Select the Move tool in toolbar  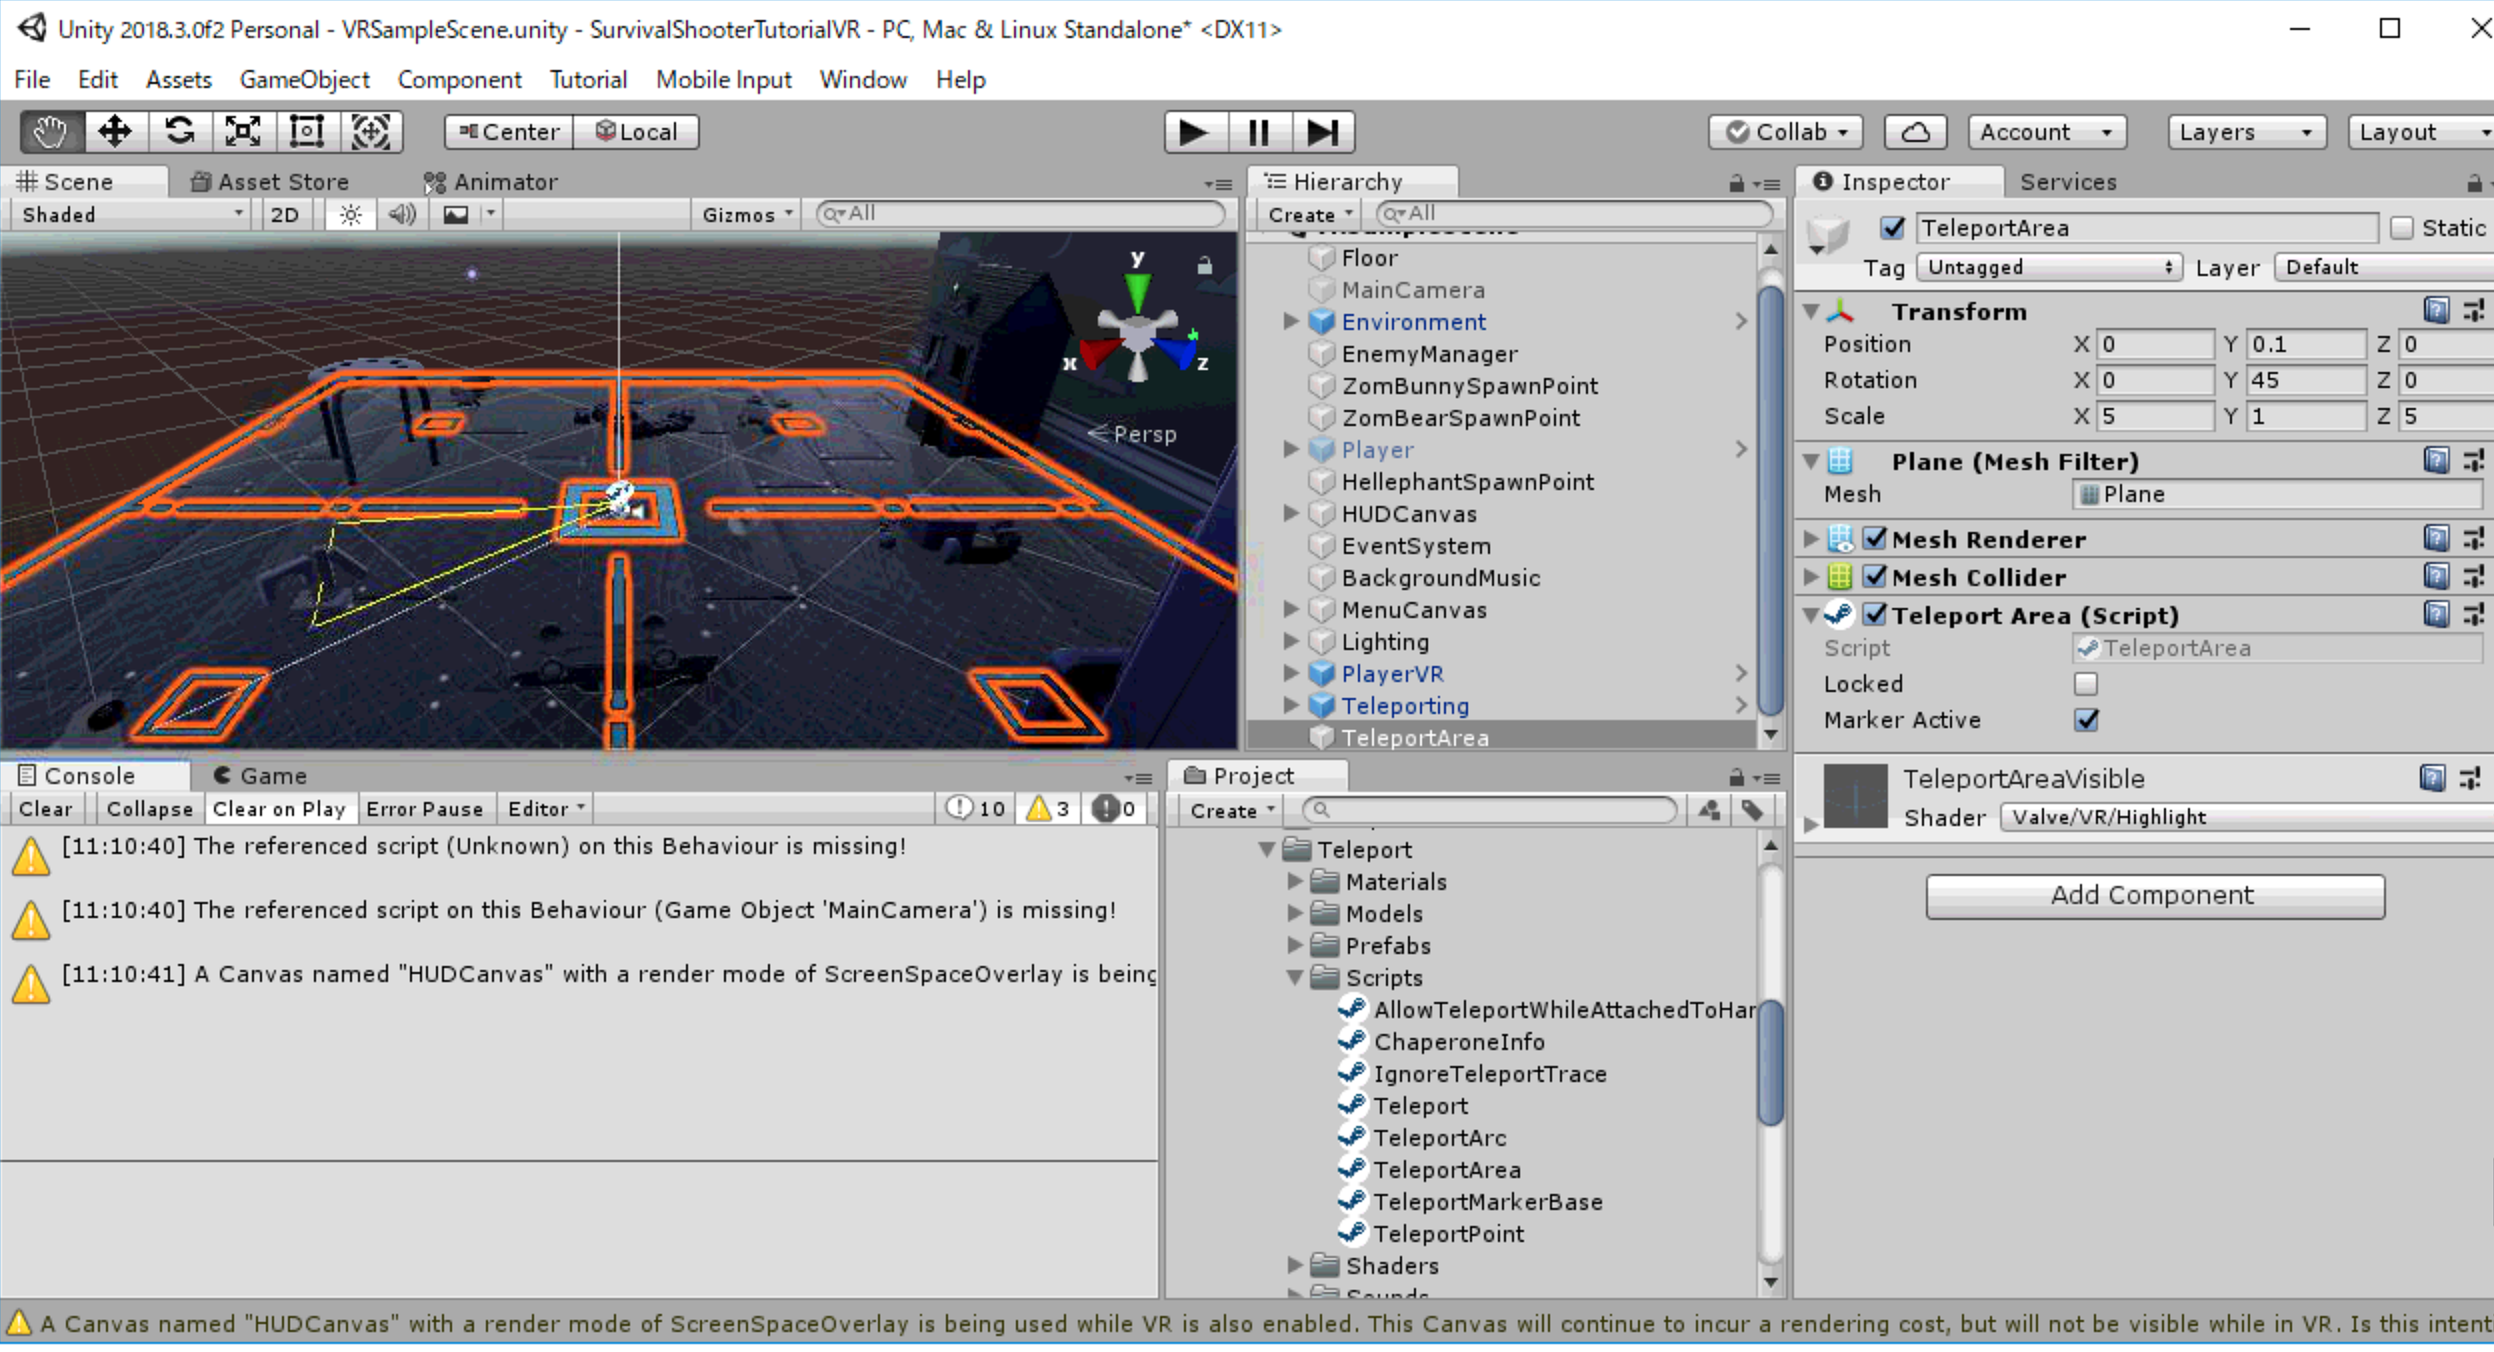click(113, 132)
